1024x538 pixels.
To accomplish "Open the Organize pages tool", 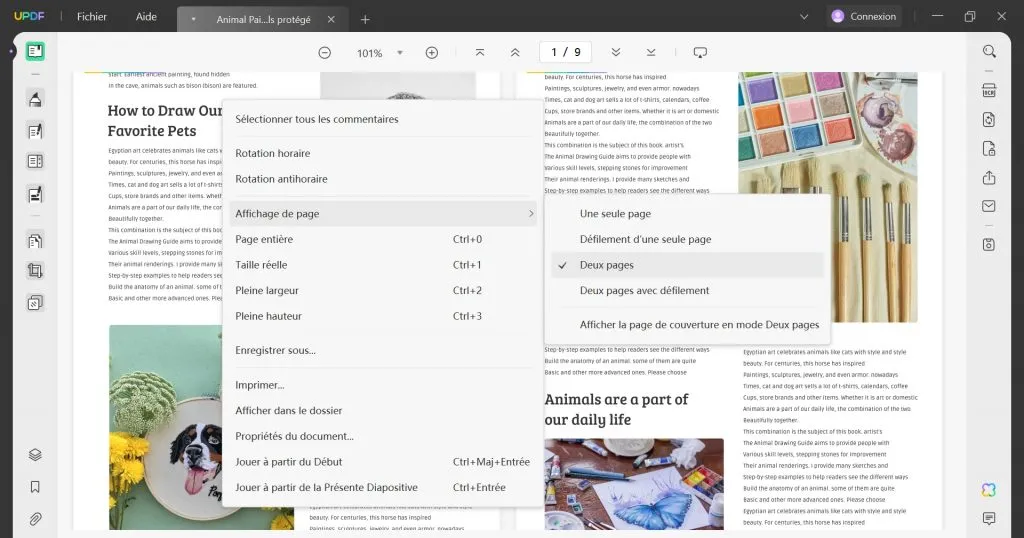I will 35,241.
